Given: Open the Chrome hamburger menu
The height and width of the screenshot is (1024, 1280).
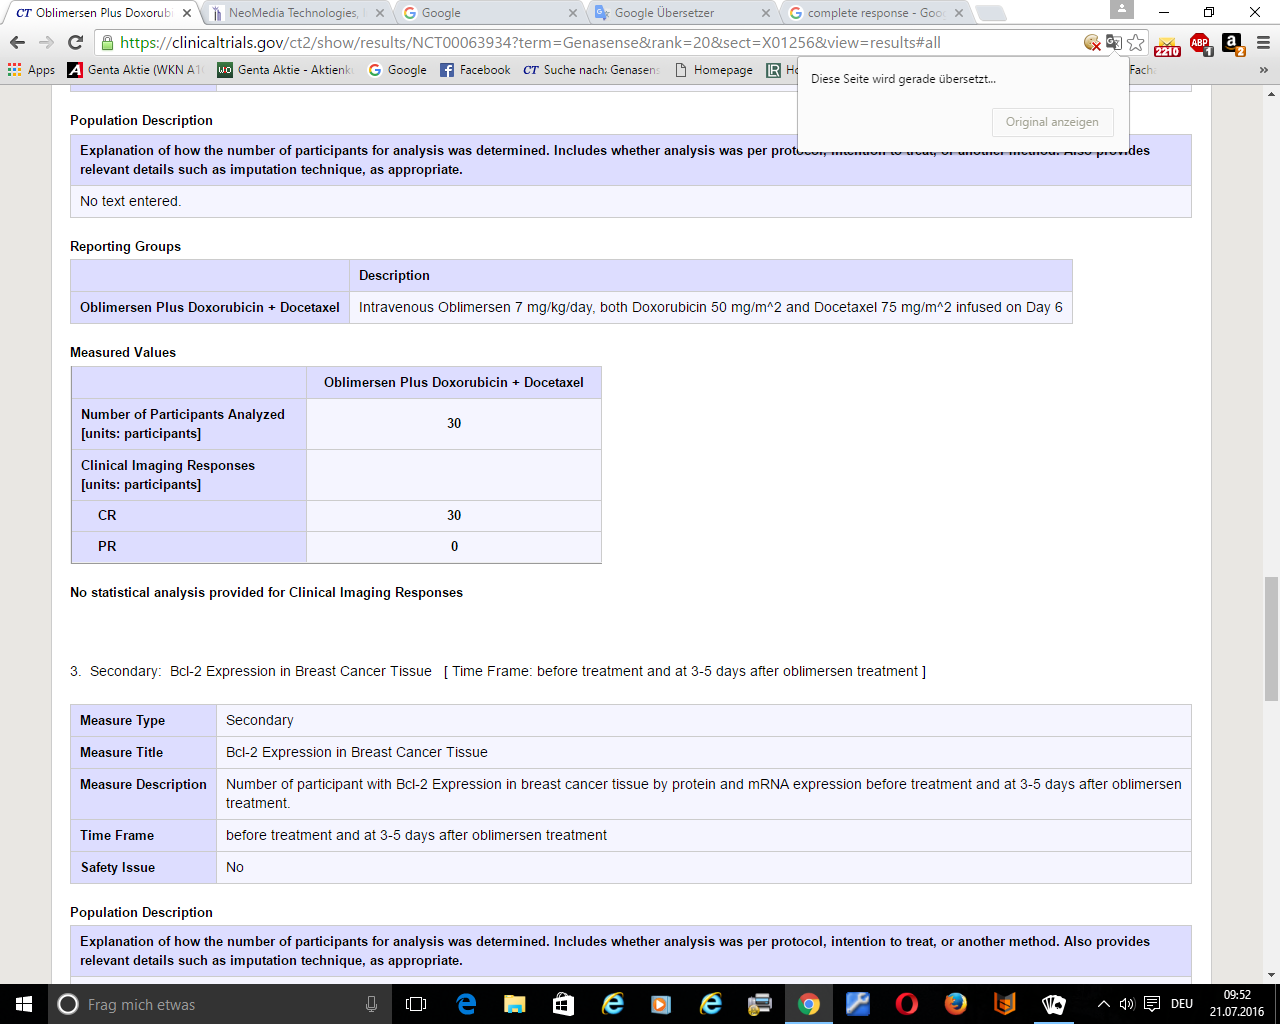Looking at the screenshot, I should [x=1259, y=45].
